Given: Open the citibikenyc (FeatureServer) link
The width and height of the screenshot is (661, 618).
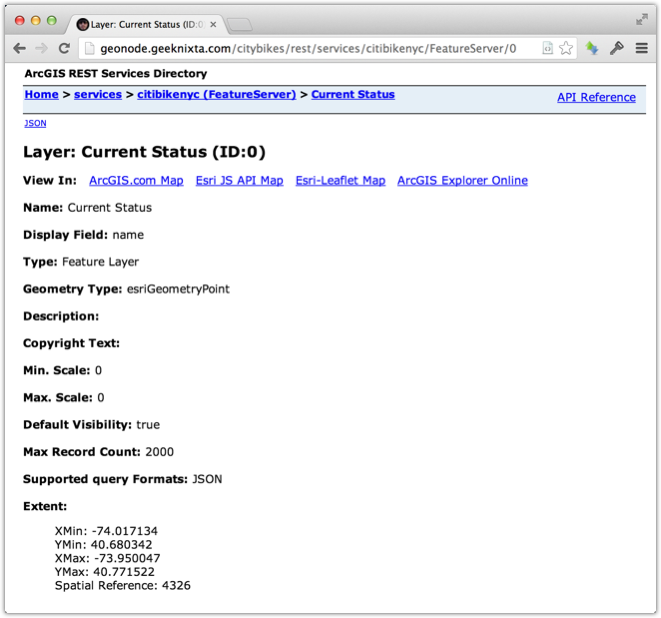Looking at the screenshot, I should [217, 94].
